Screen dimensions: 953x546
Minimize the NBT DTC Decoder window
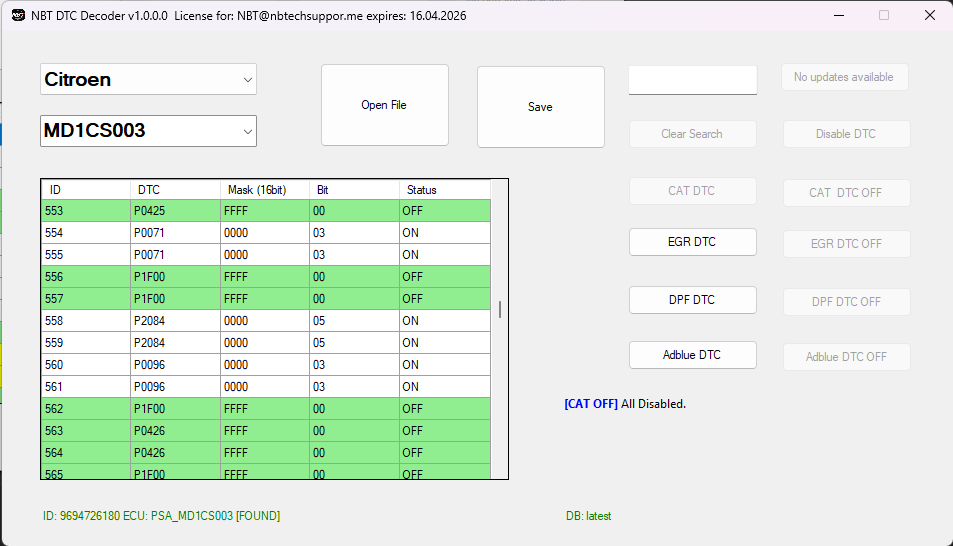pos(839,15)
